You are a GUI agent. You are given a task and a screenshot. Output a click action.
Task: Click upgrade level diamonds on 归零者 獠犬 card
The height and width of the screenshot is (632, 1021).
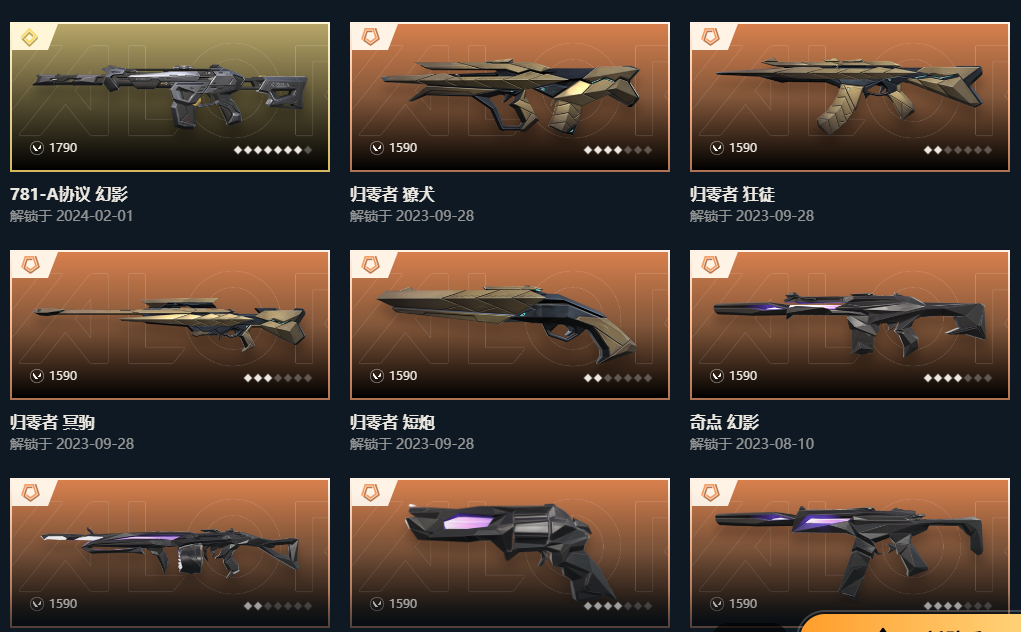[x=617, y=150]
